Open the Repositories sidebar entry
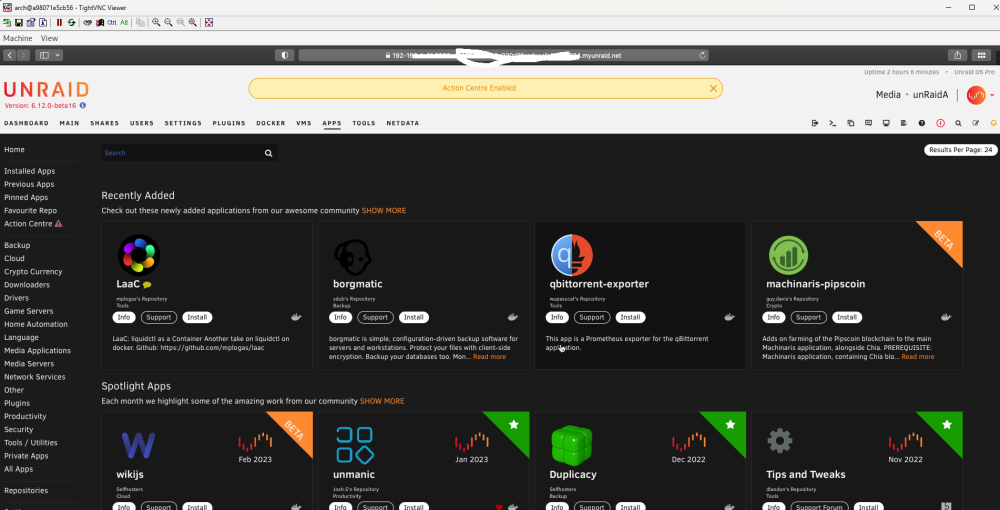The width and height of the screenshot is (1000, 510). coord(26,490)
